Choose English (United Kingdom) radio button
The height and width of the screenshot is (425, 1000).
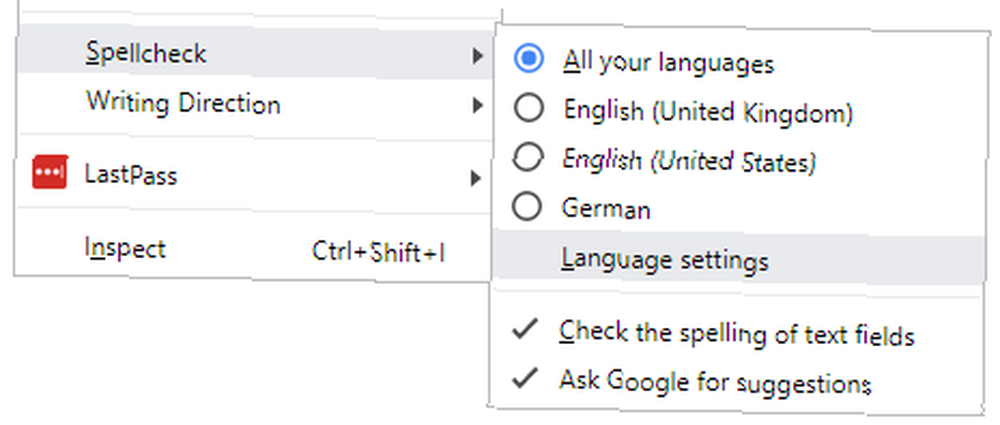coord(529,109)
